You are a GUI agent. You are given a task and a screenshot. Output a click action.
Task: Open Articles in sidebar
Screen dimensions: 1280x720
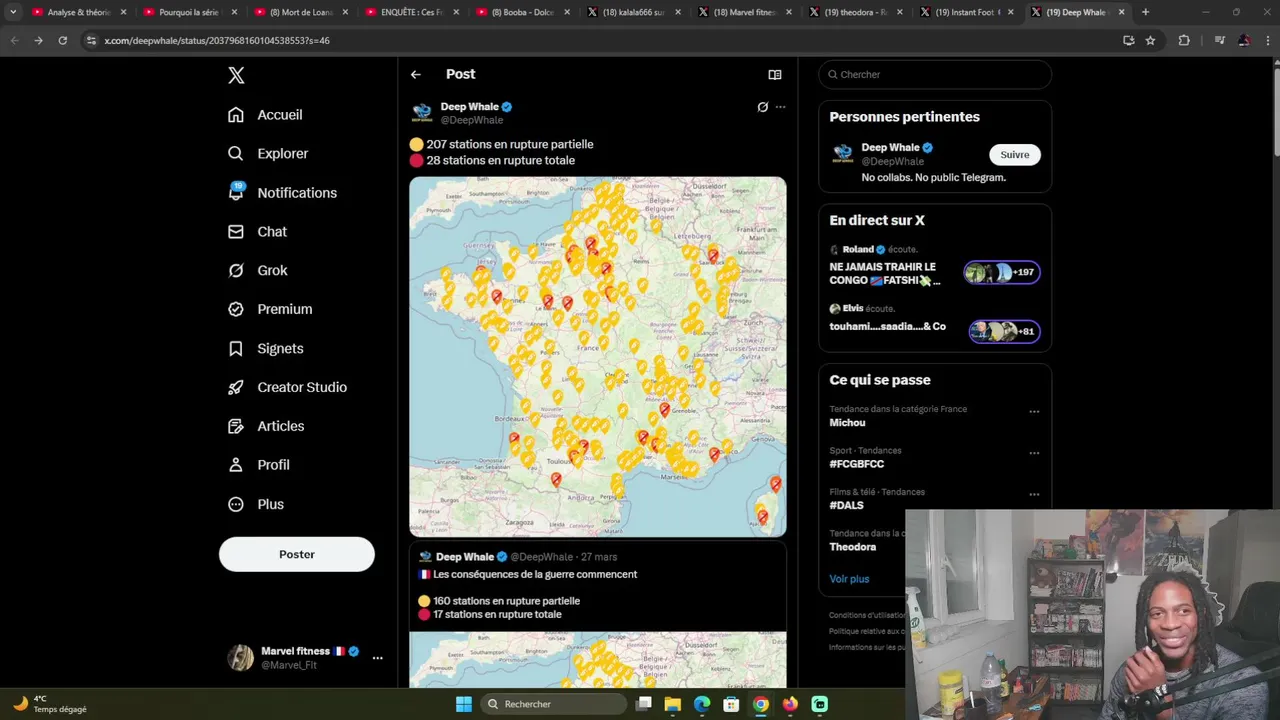click(266, 427)
